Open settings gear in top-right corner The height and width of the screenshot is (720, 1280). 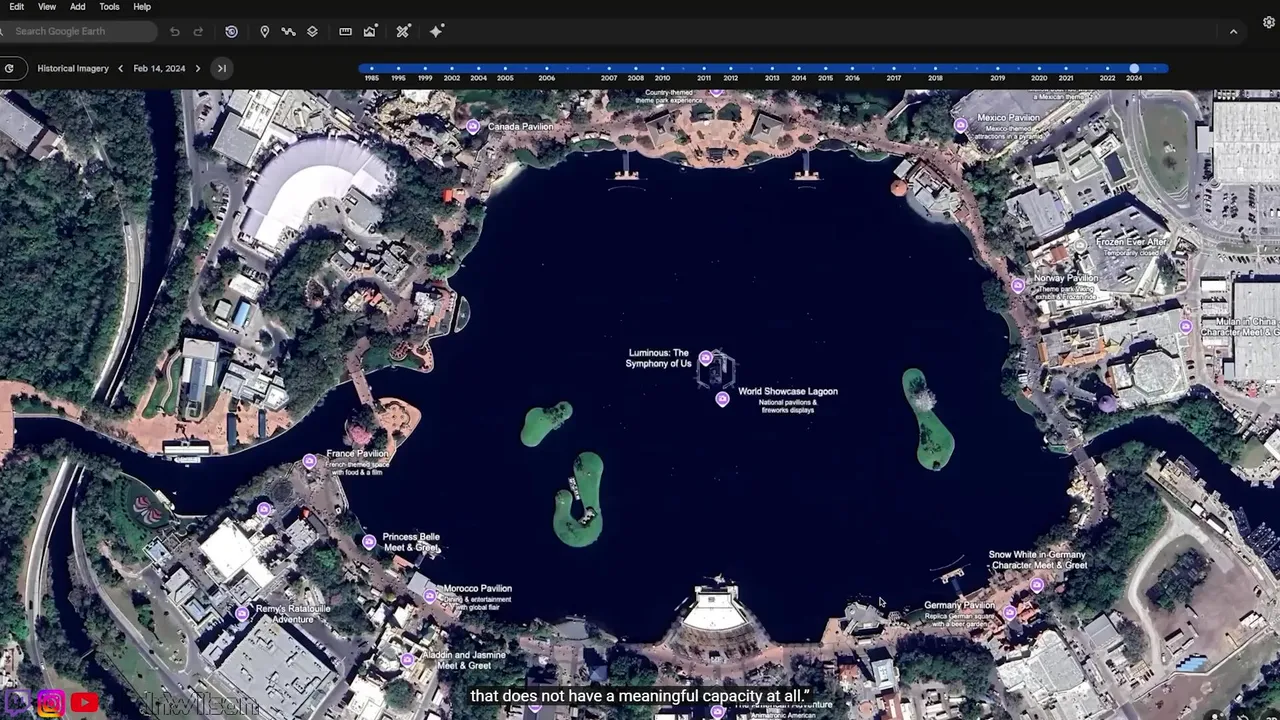pos(1269,22)
